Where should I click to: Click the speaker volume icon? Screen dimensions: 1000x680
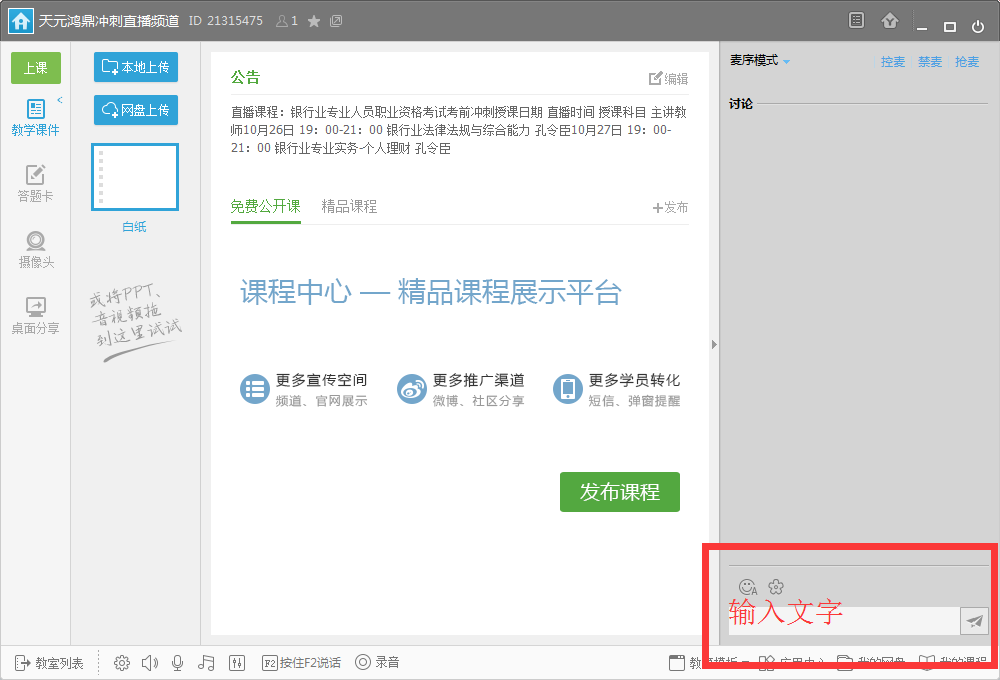[x=150, y=662]
